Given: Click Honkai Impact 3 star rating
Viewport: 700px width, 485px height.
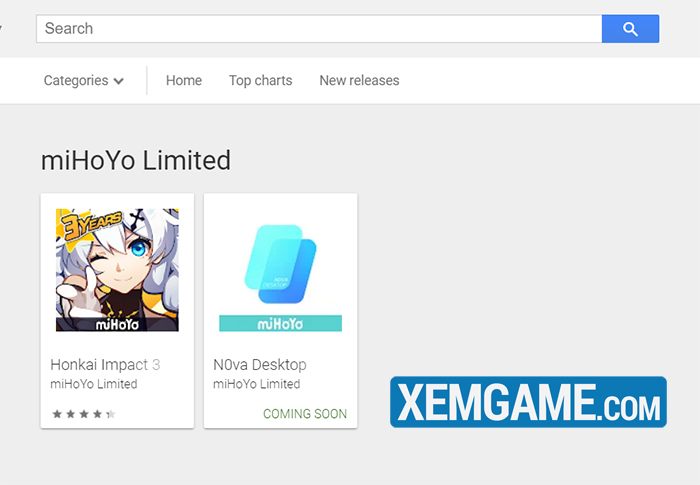Looking at the screenshot, I should [84, 414].
